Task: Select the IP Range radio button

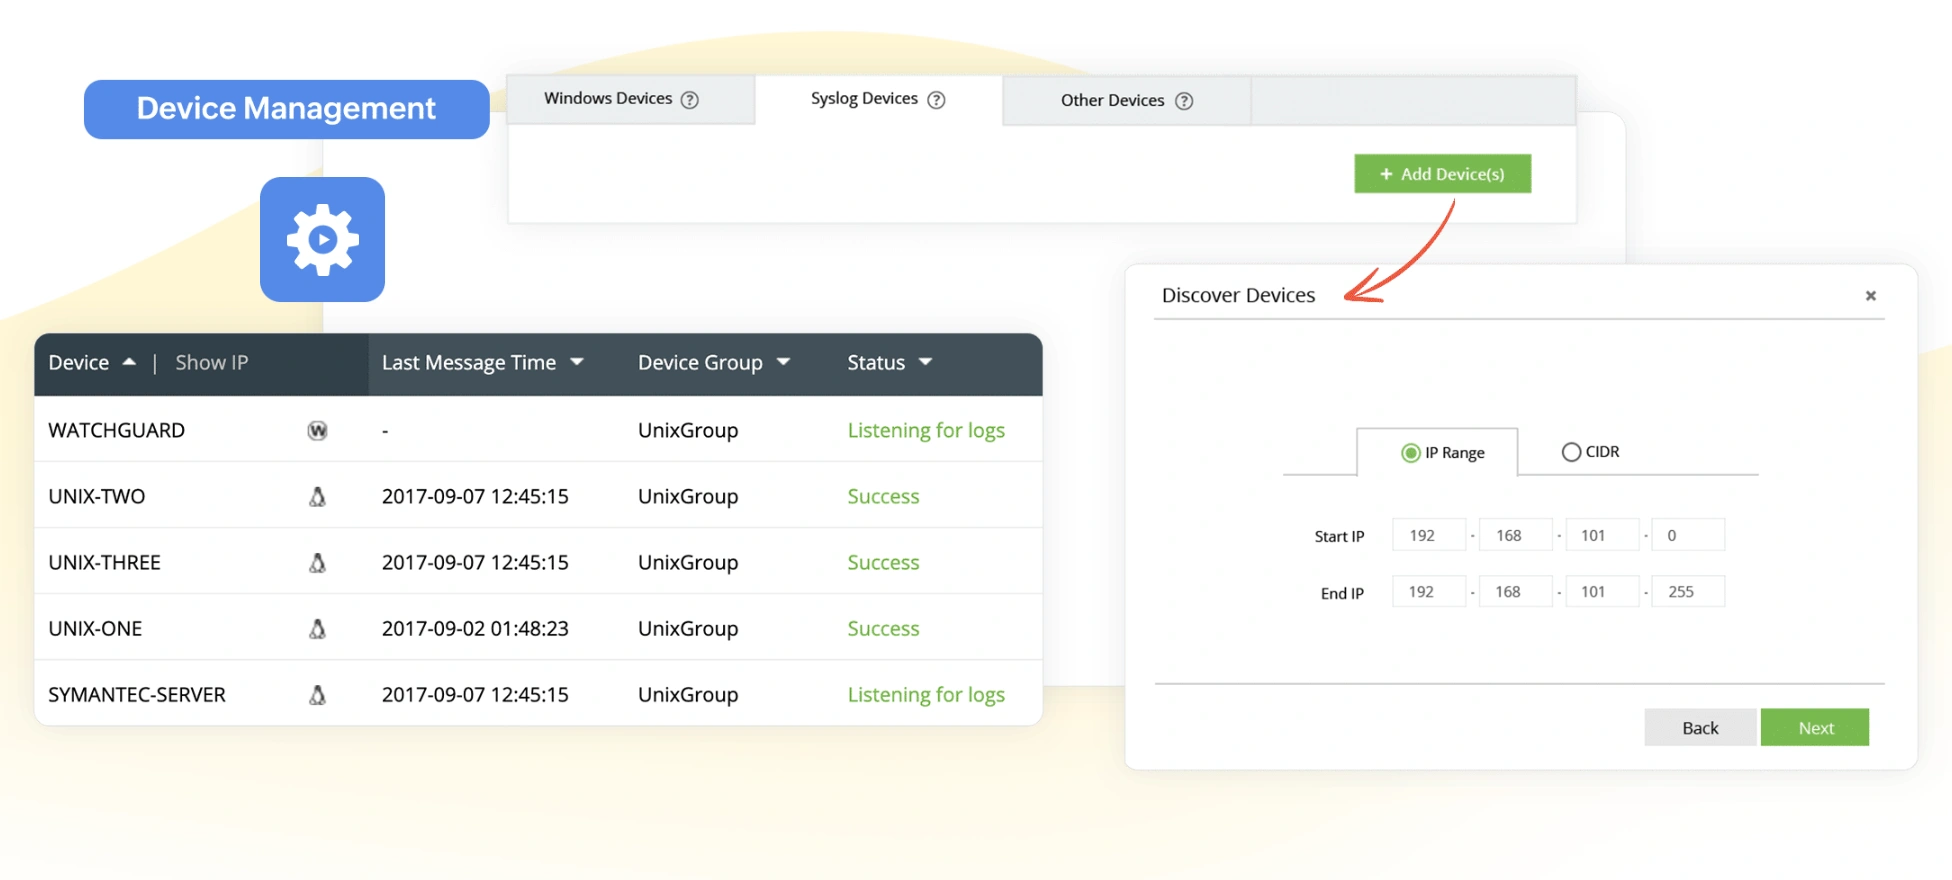Action: 1410,453
